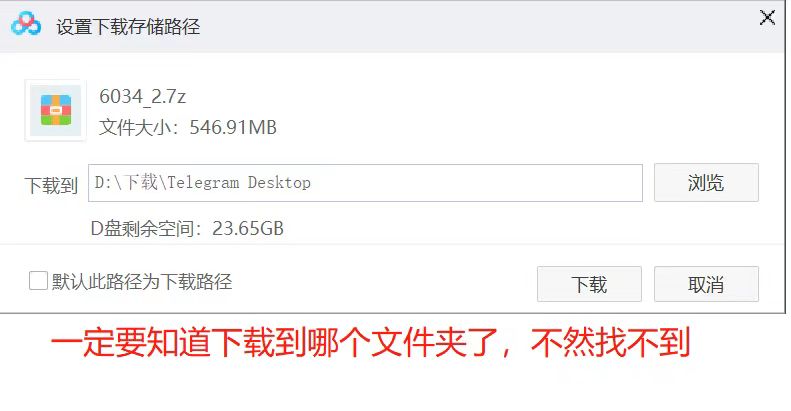
Task: Click the red text 一定要知道下载到哪个文件夹了
Action: pyautogui.click(x=274, y=343)
